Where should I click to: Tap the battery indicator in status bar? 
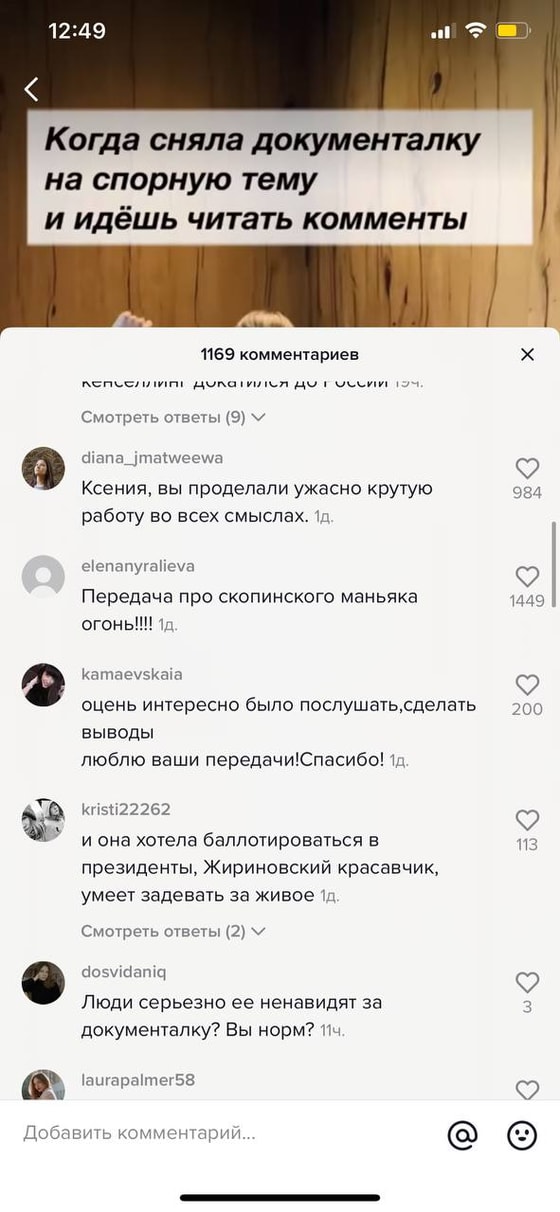pyautogui.click(x=513, y=31)
